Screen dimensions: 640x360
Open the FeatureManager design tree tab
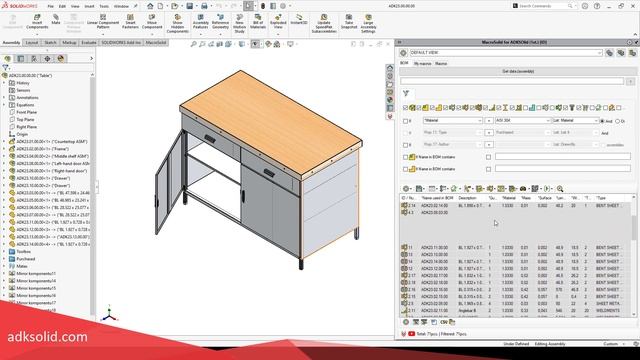pyautogui.click(x=7, y=59)
